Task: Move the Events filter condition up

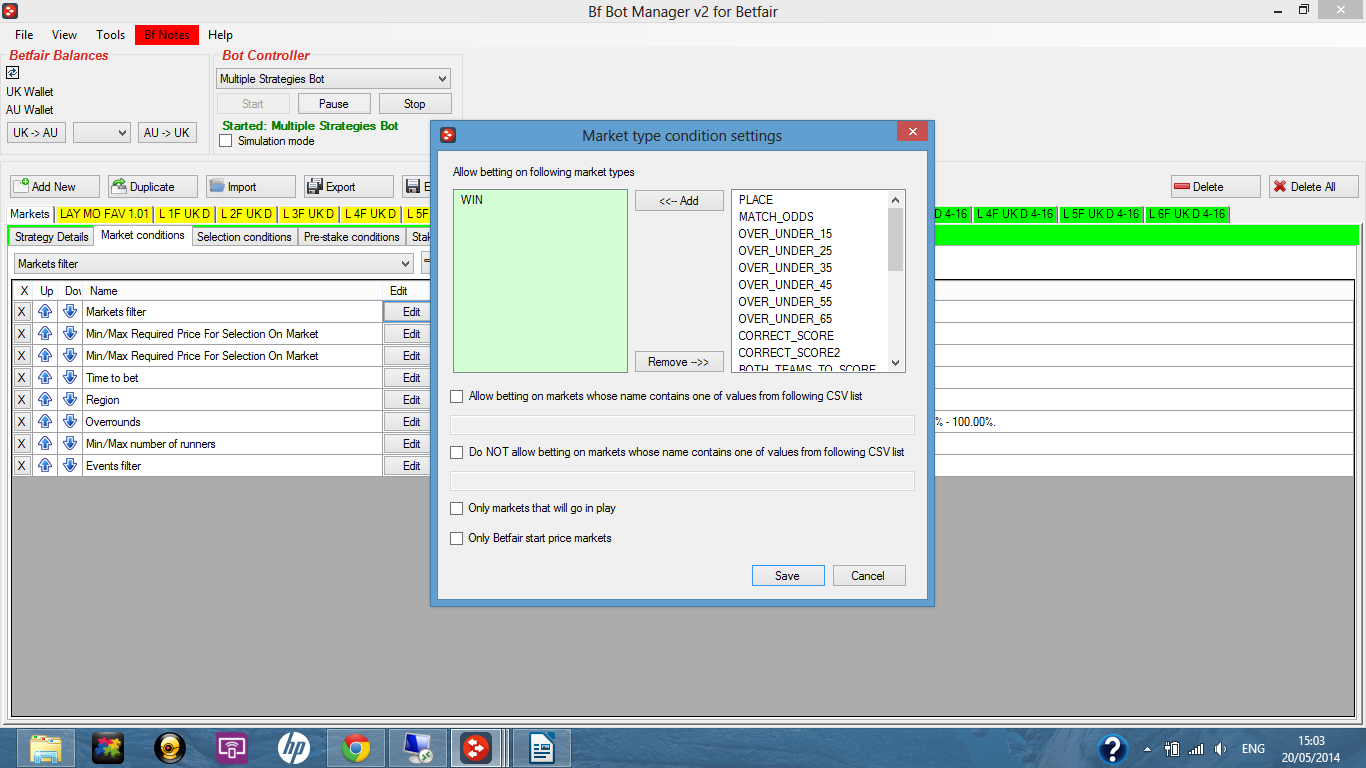Action: pos(45,466)
